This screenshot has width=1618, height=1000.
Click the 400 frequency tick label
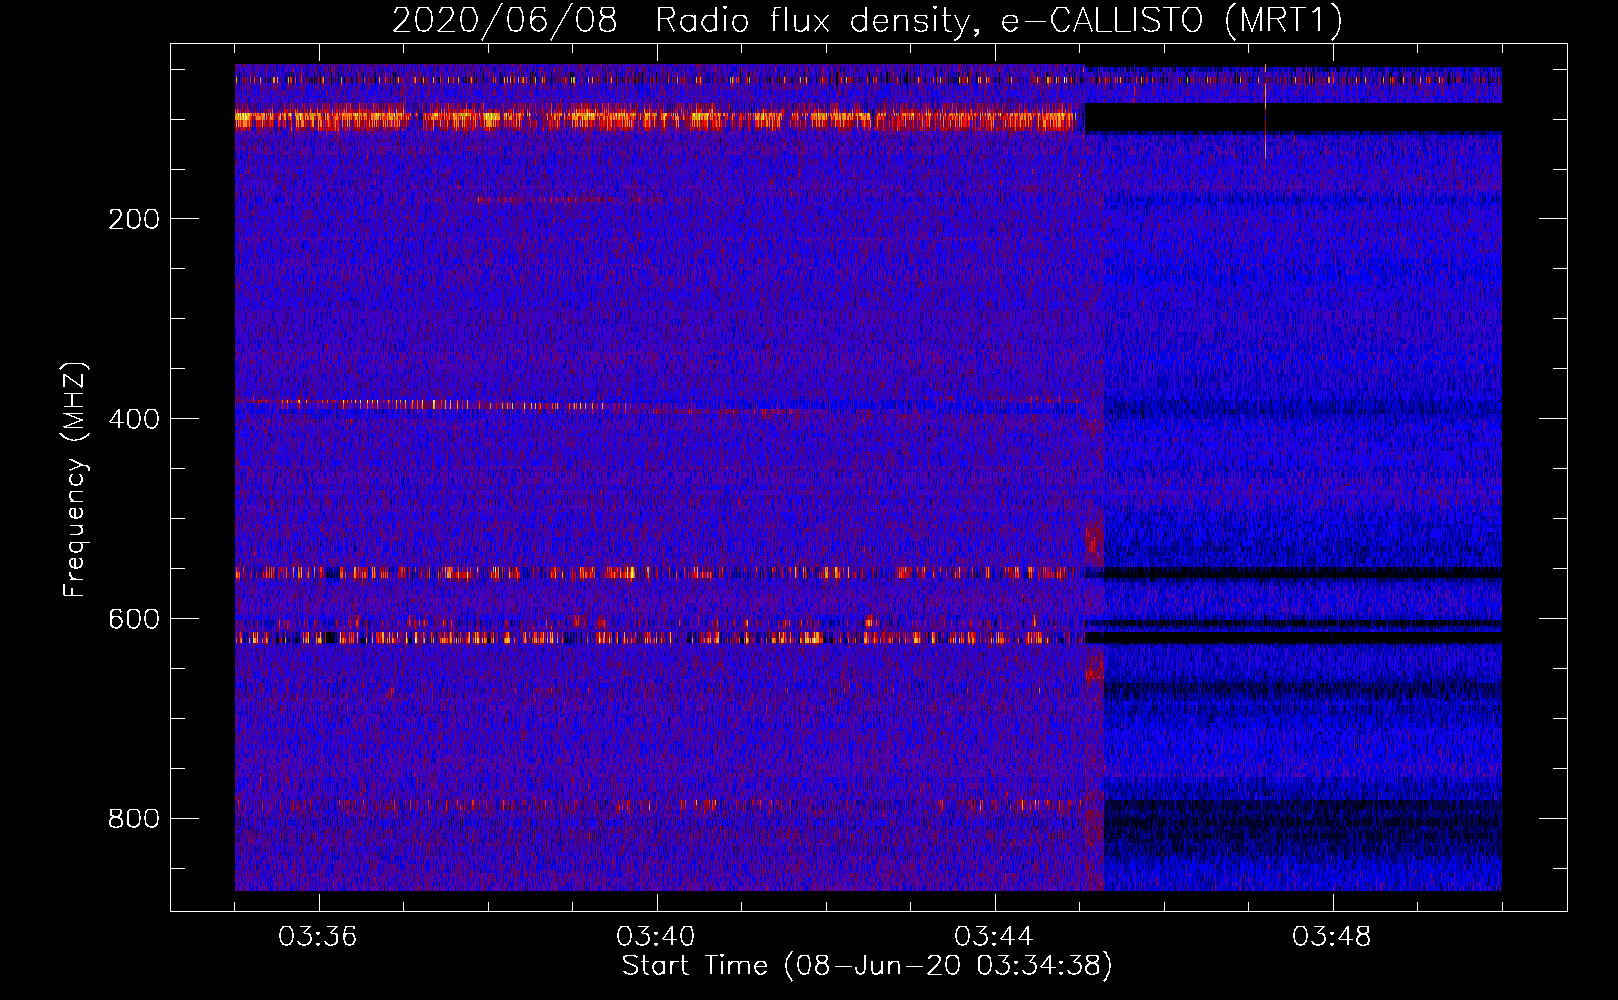point(134,419)
